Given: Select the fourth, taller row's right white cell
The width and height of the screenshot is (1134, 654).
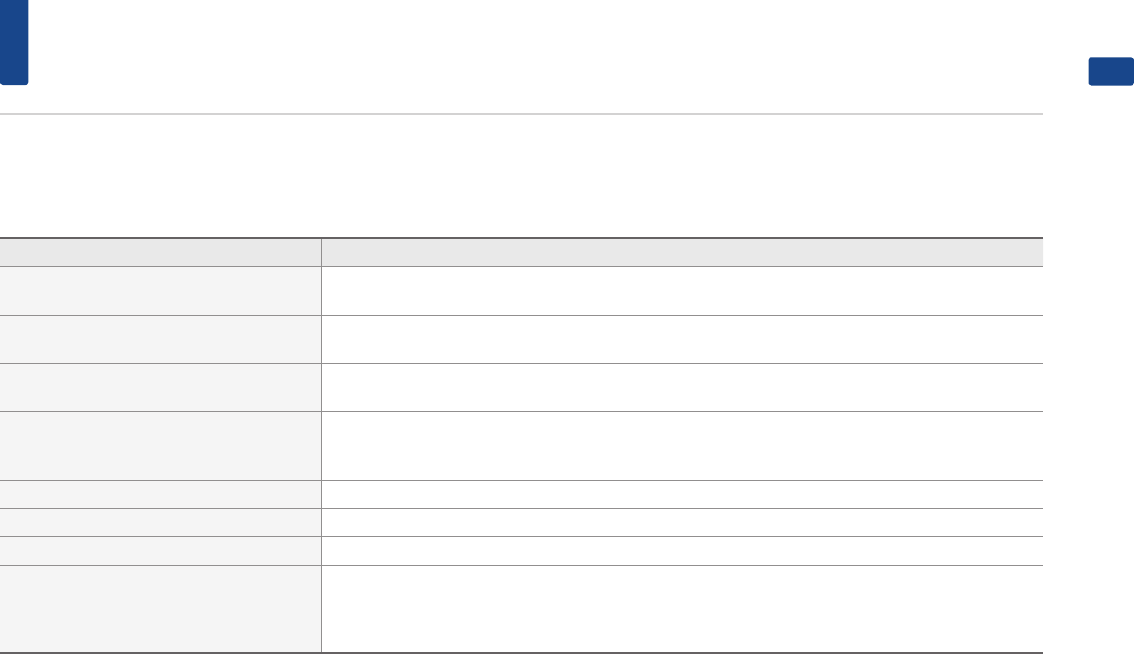Looking at the screenshot, I should 682,446.
